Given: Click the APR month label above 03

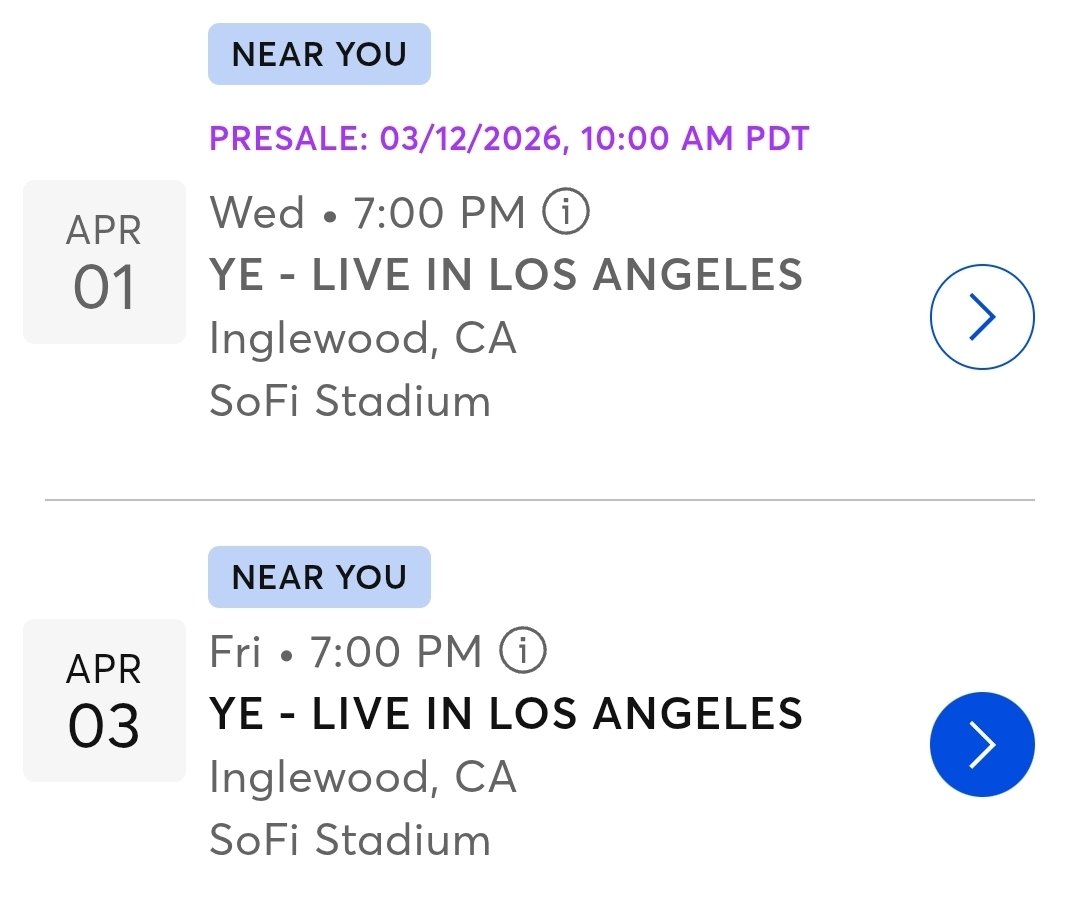Looking at the screenshot, I should pos(104,670).
